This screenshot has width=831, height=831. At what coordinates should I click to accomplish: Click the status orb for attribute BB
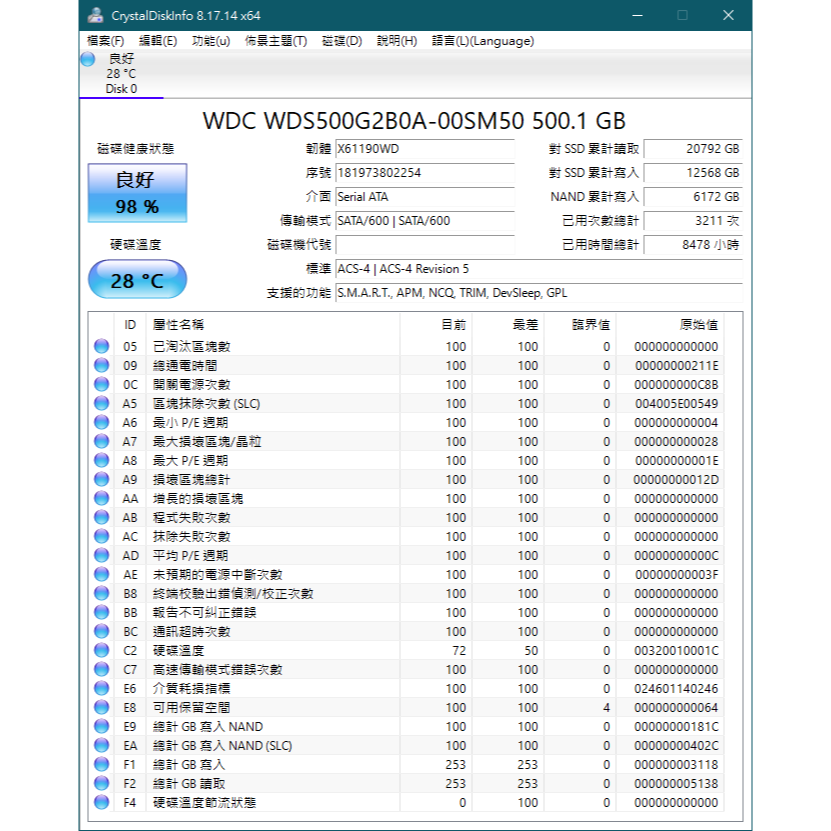coord(101,613)
